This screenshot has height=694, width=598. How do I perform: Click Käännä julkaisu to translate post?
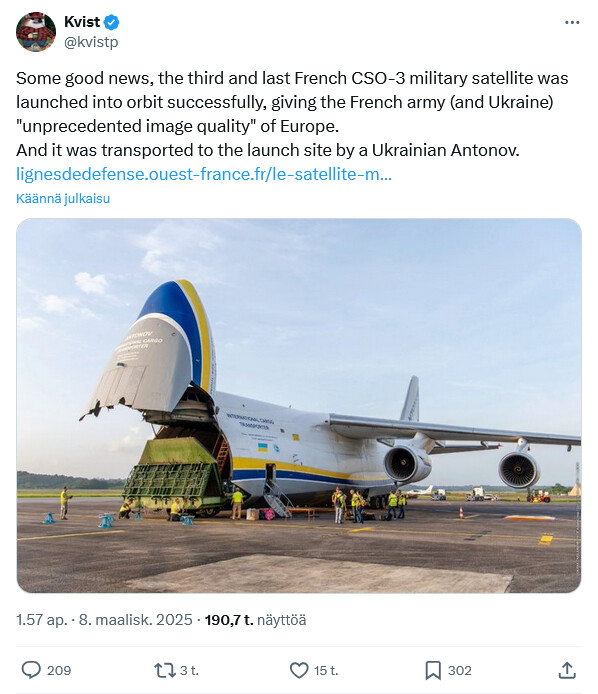pyautogui.click(x=63, y=198)
